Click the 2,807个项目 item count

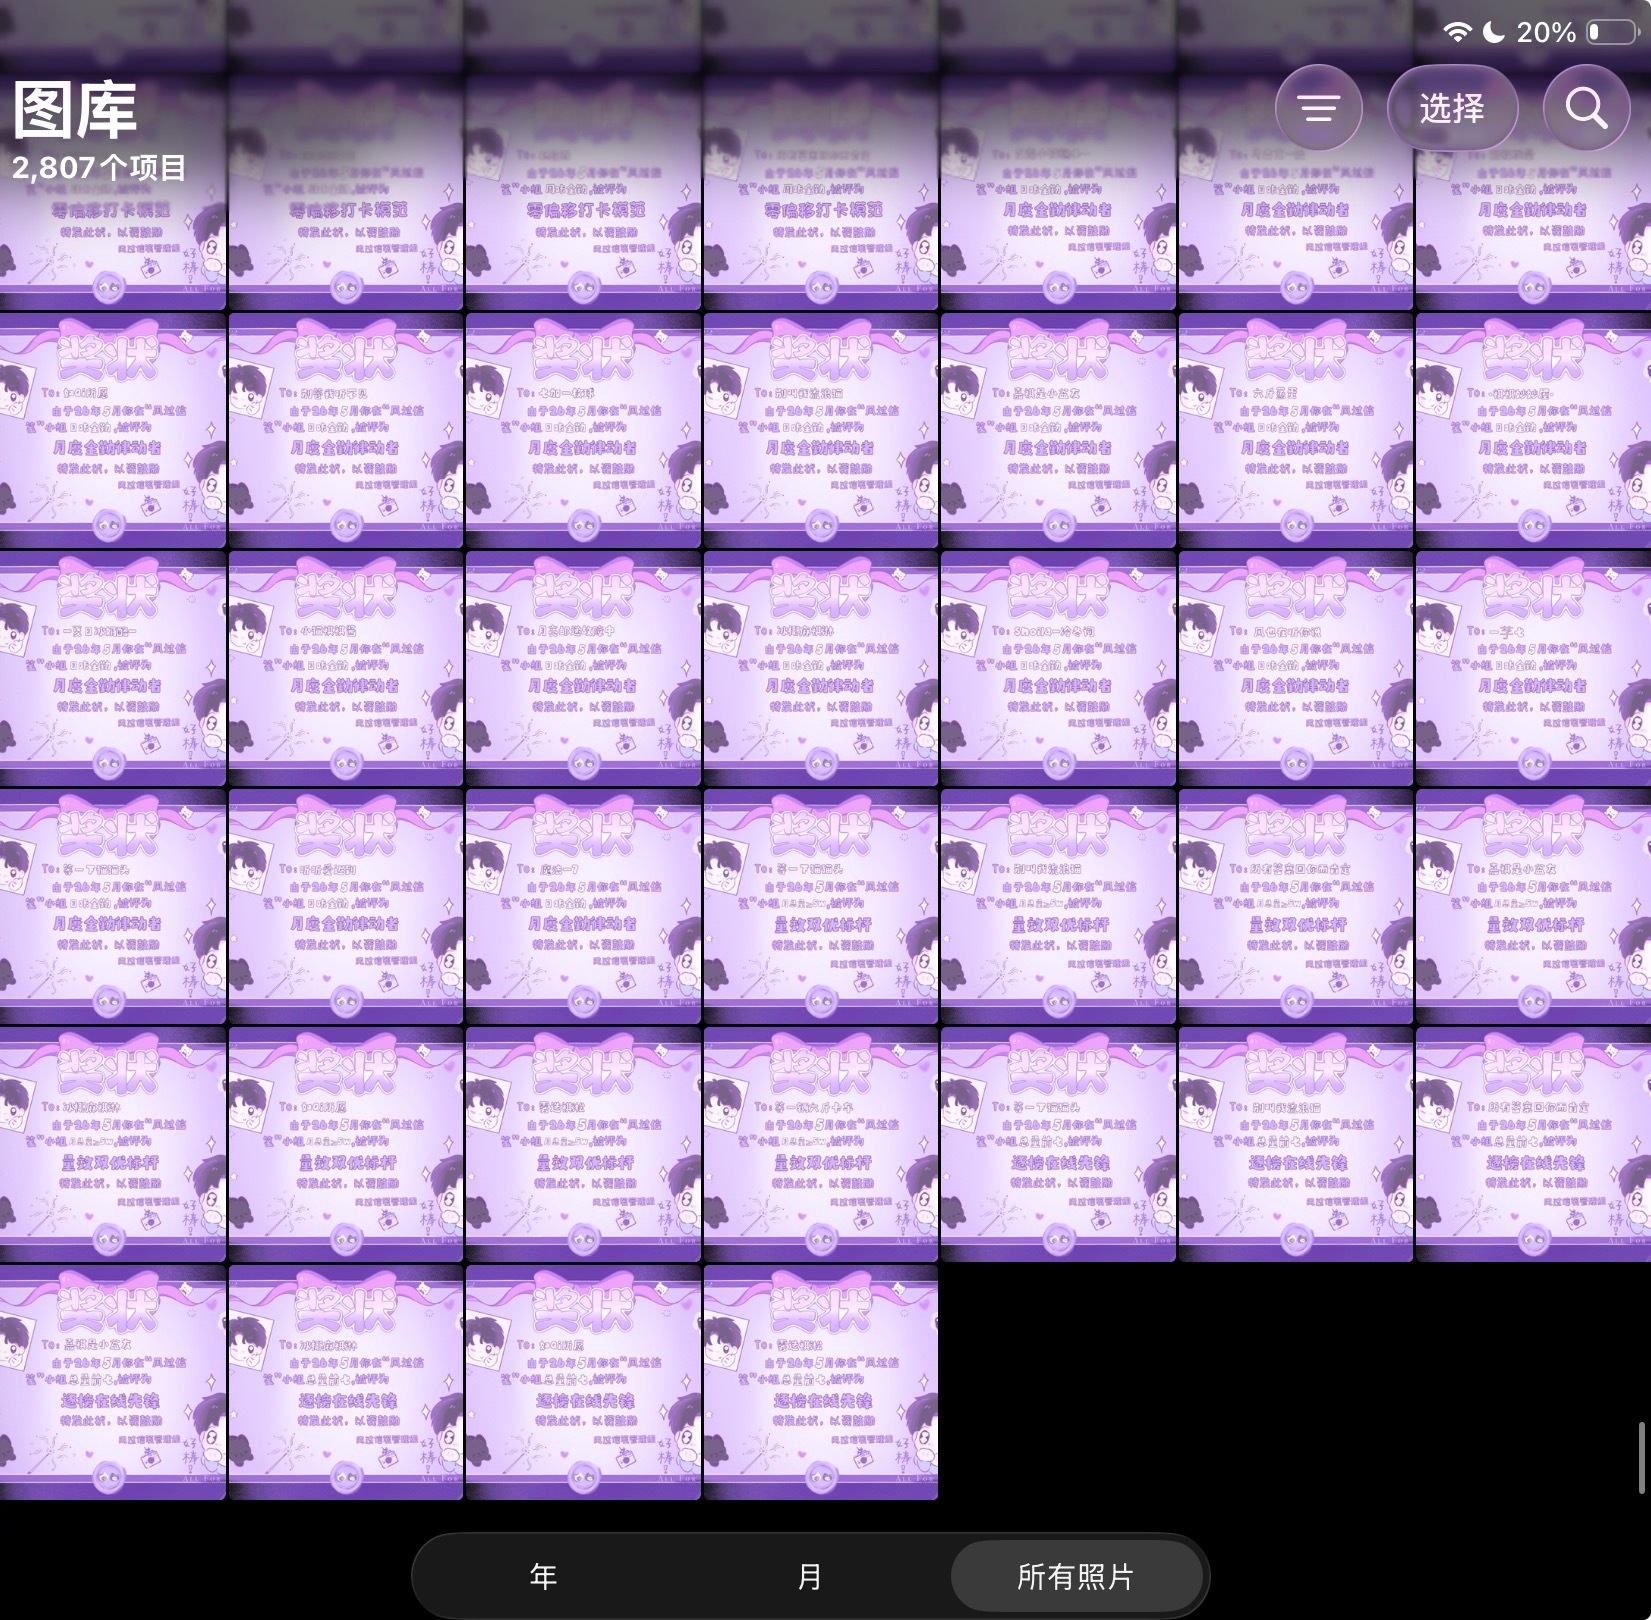click(99, 167)
